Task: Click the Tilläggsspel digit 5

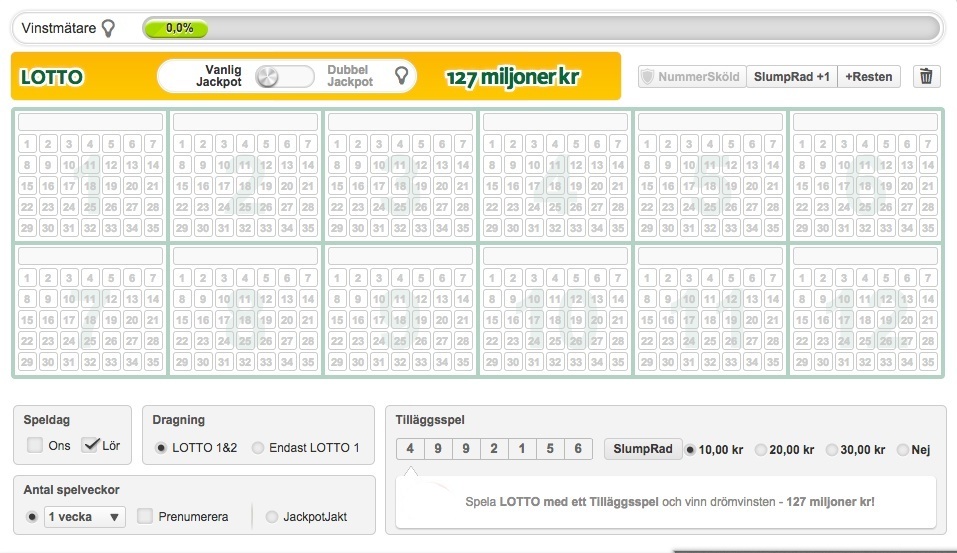Action: click(550, 449)
